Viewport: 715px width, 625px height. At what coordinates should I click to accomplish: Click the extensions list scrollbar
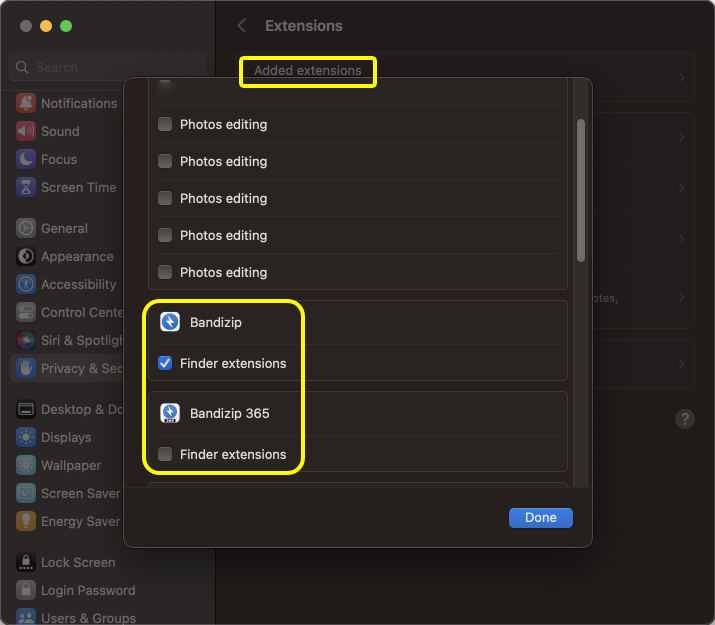click(x=580, y=190)
